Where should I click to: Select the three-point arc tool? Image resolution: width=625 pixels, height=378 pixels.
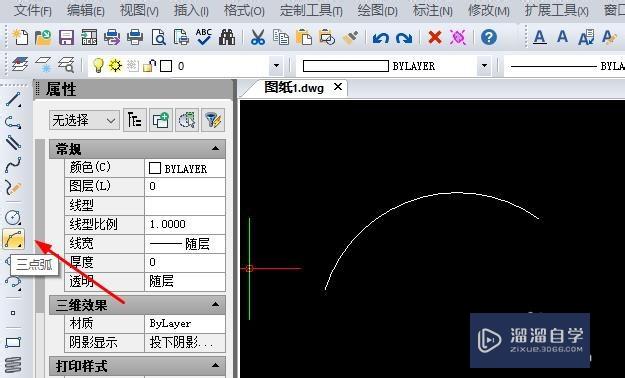click(13, 239)
